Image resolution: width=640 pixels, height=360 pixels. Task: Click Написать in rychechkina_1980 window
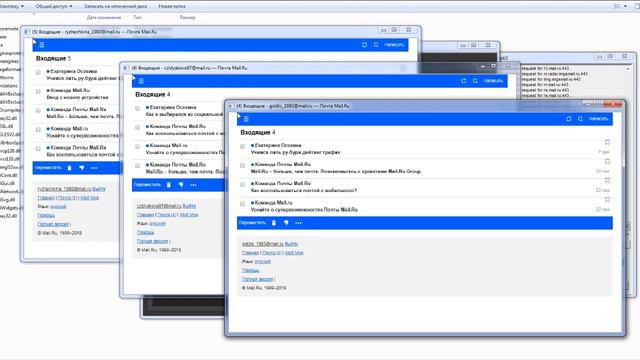(394, 45)
